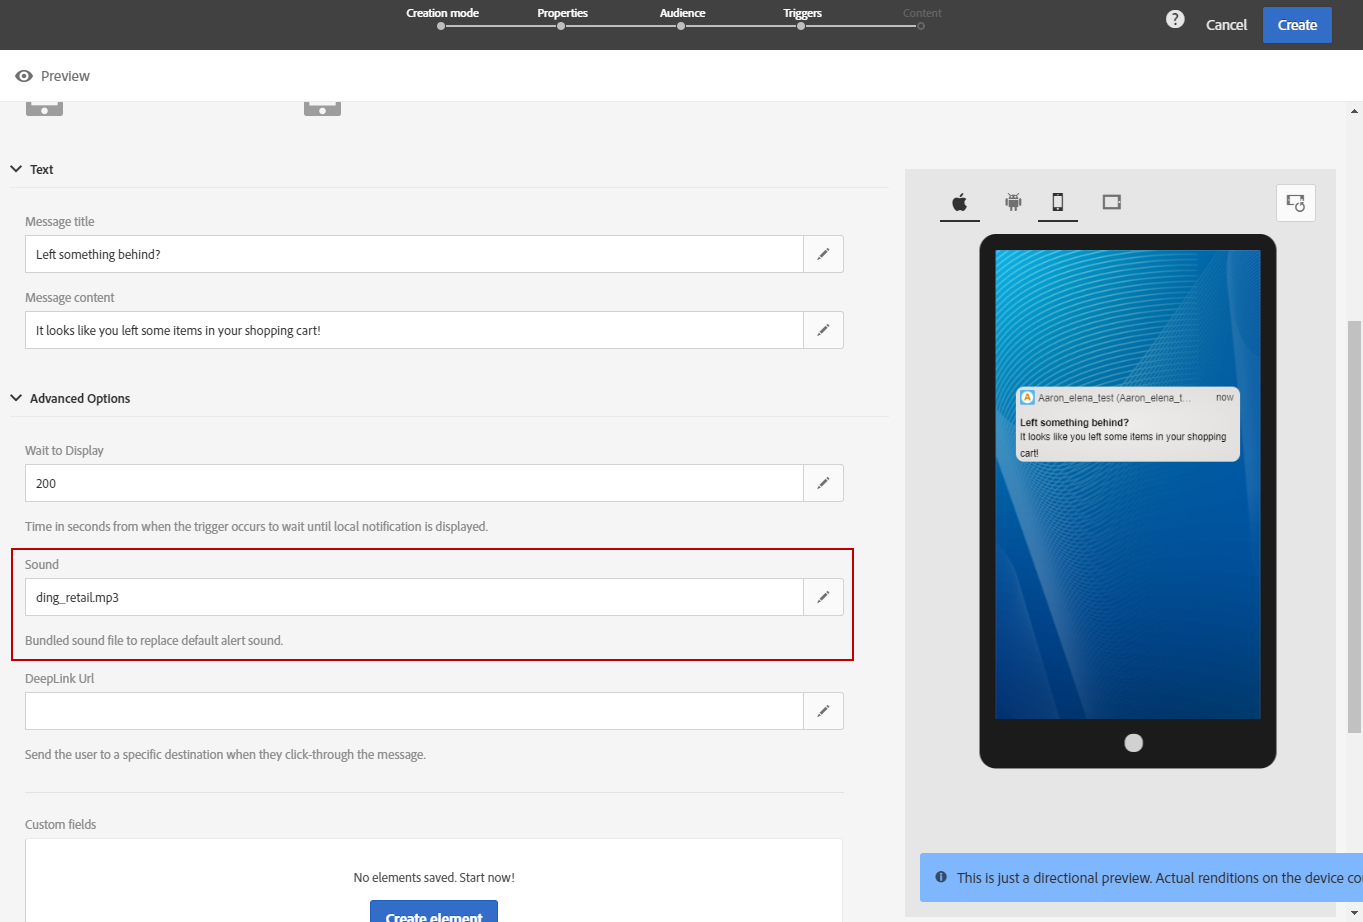Edit Wait to Display pencil icon
1363x922 pixels.
[x=823, y=483]
